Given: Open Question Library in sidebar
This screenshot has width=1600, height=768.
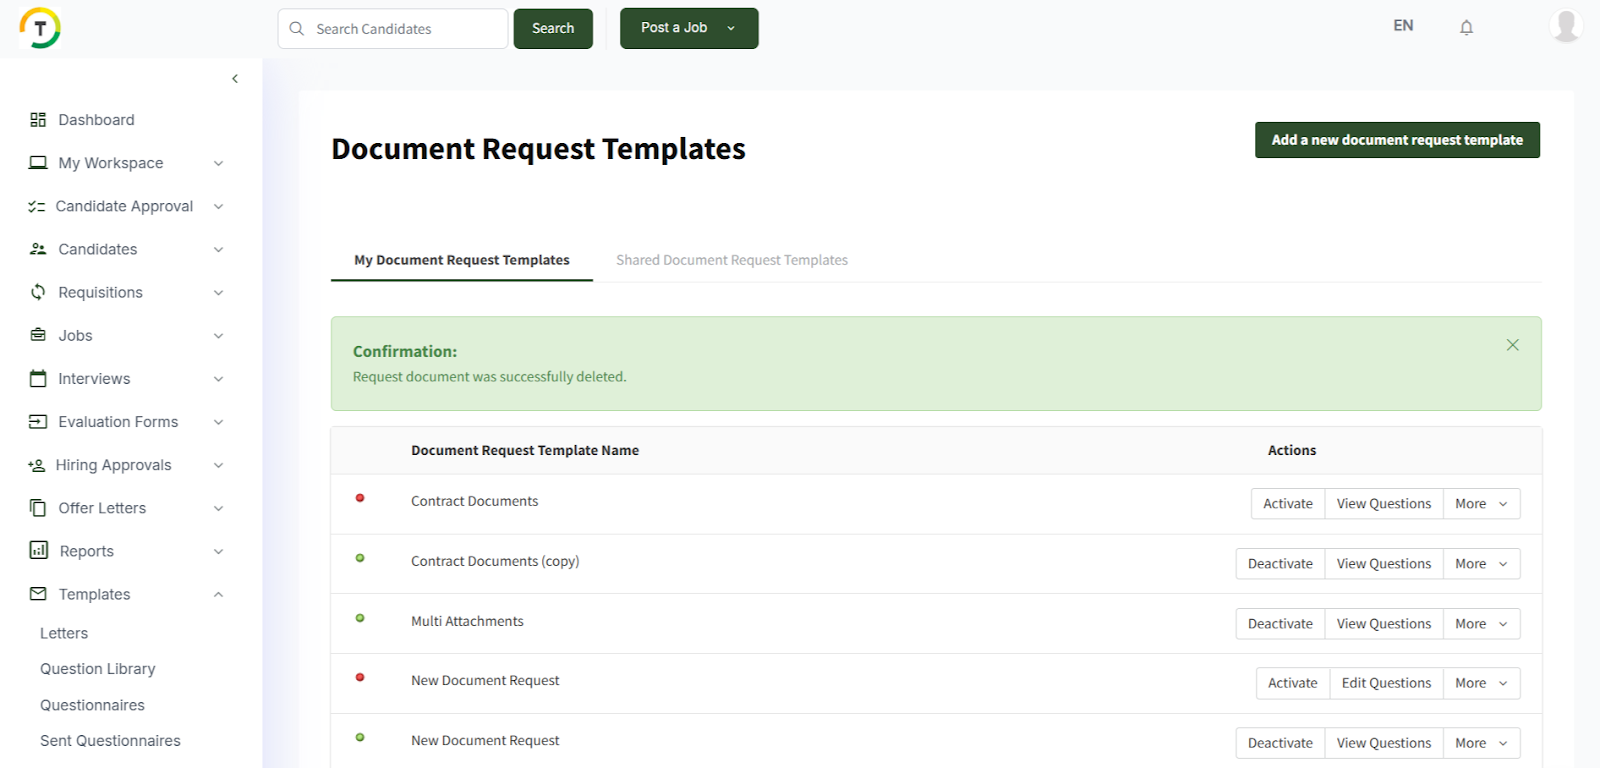Looking at the screenshot, I should coord(97,669).
